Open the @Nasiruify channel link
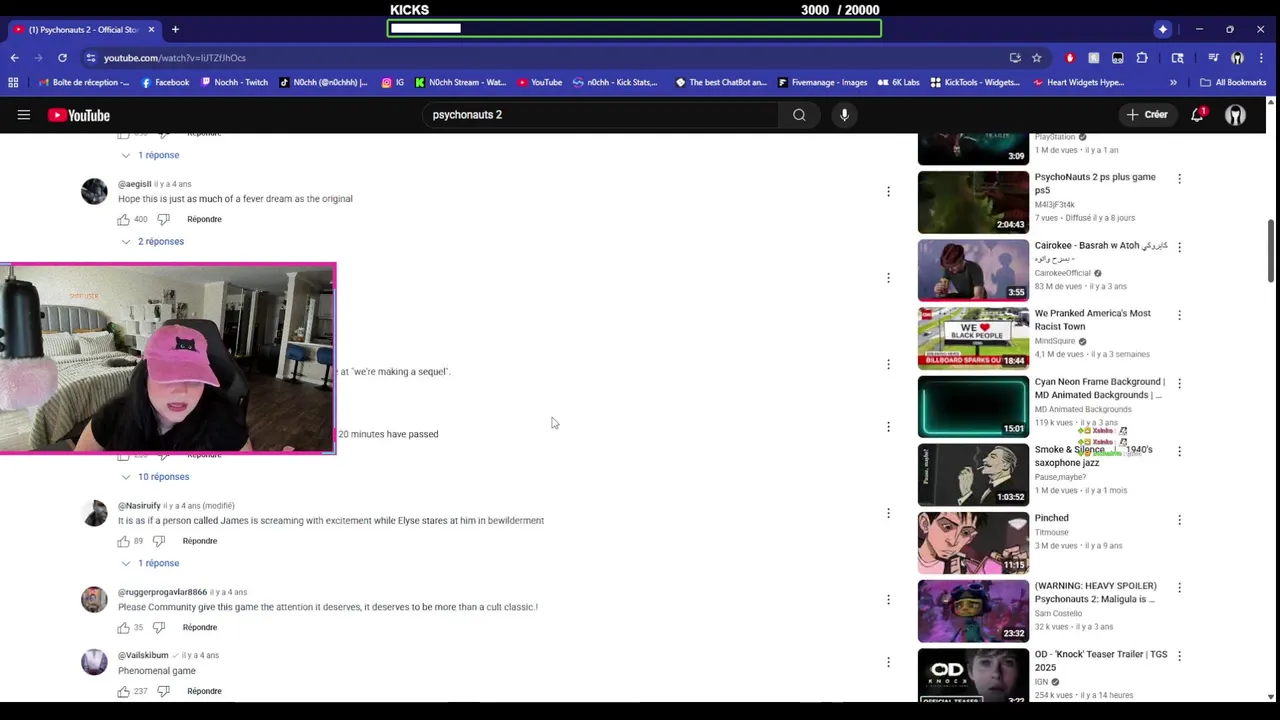 (x=139, y=506)
